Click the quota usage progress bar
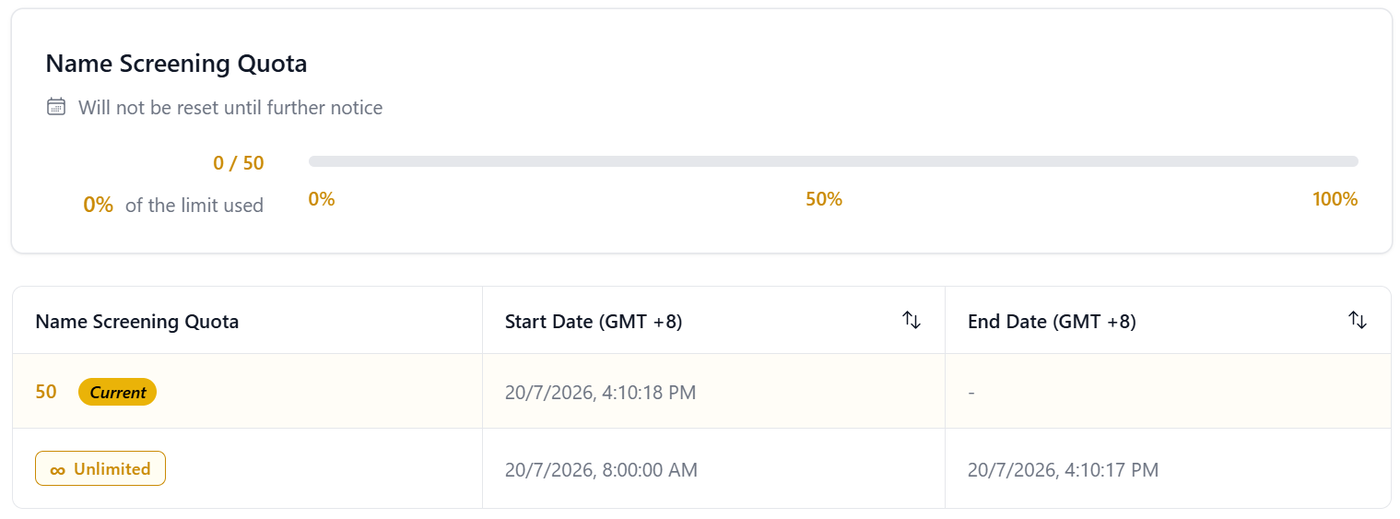This screenshot has width=1400, height=519. tap(833, 161)
